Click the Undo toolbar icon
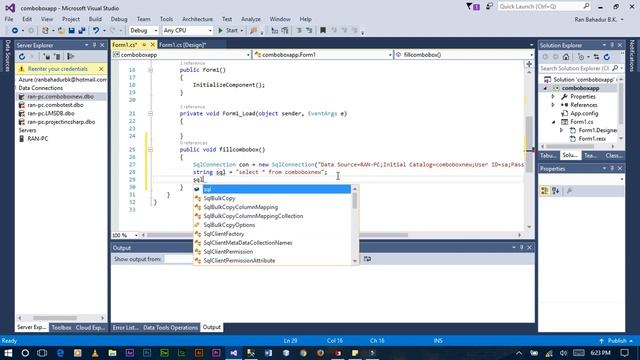640x360 pixels. [96, 31]
